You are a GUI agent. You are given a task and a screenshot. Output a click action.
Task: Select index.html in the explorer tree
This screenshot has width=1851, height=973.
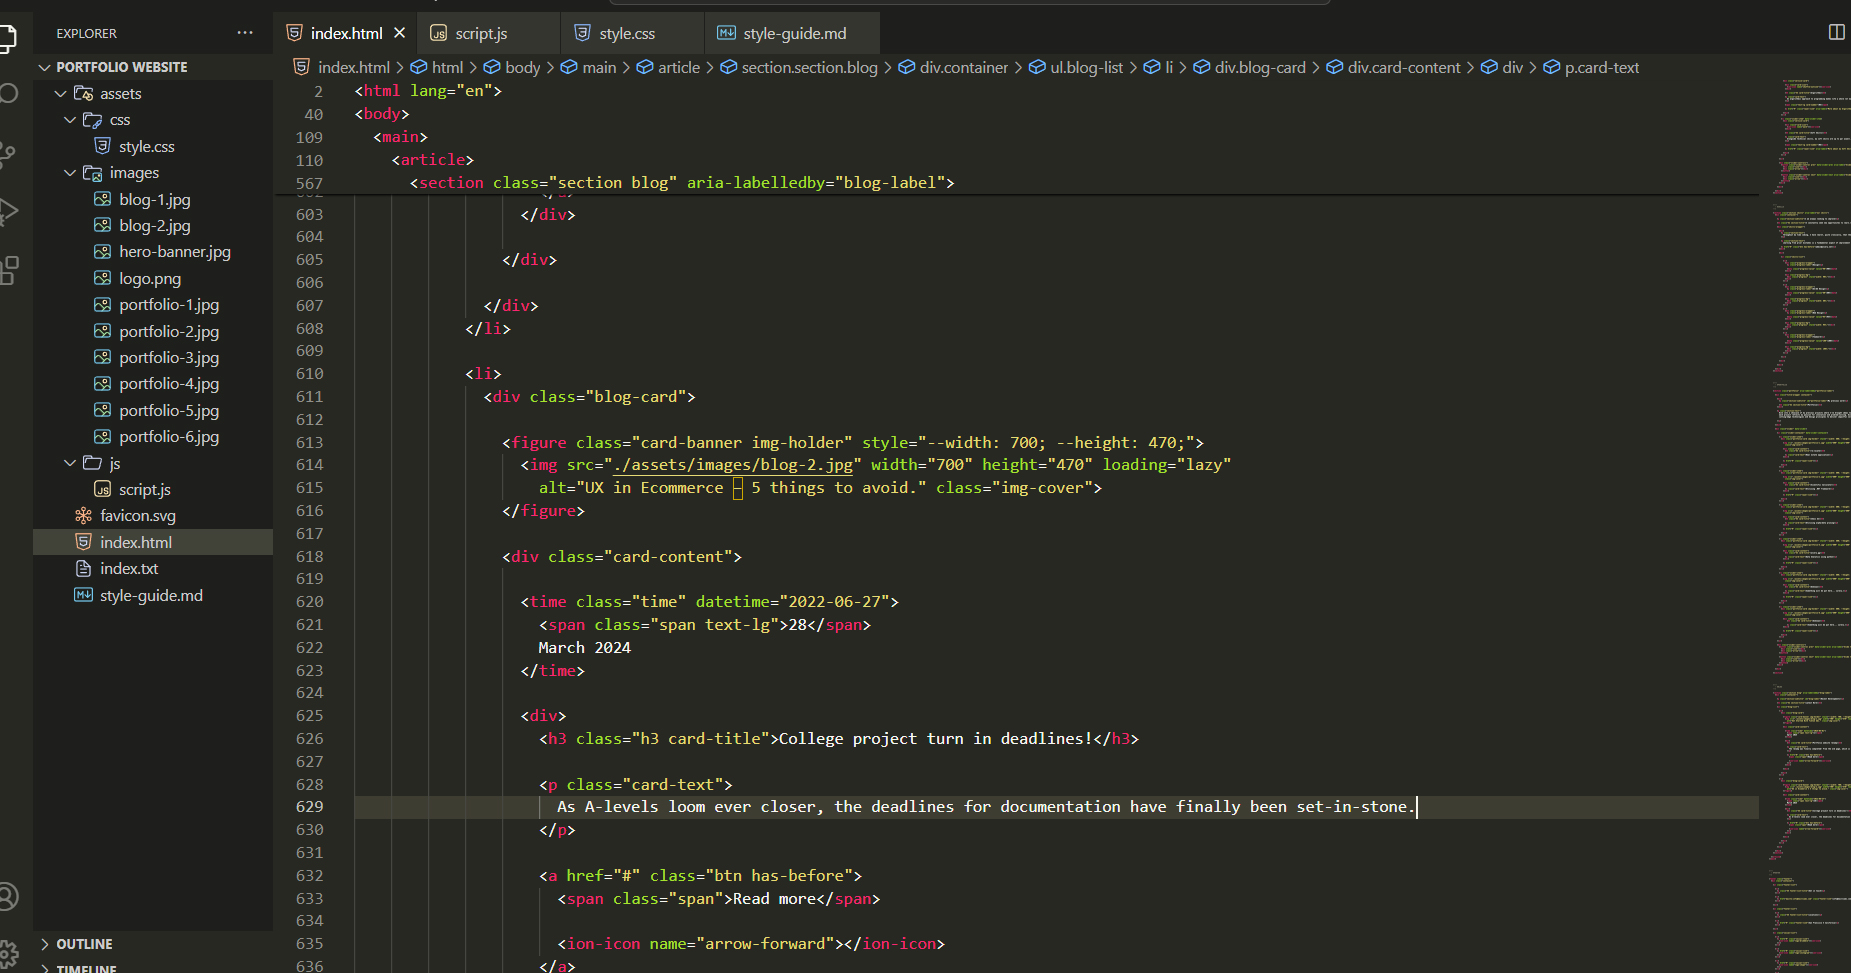pyautogui.click(x=153, y=542)
